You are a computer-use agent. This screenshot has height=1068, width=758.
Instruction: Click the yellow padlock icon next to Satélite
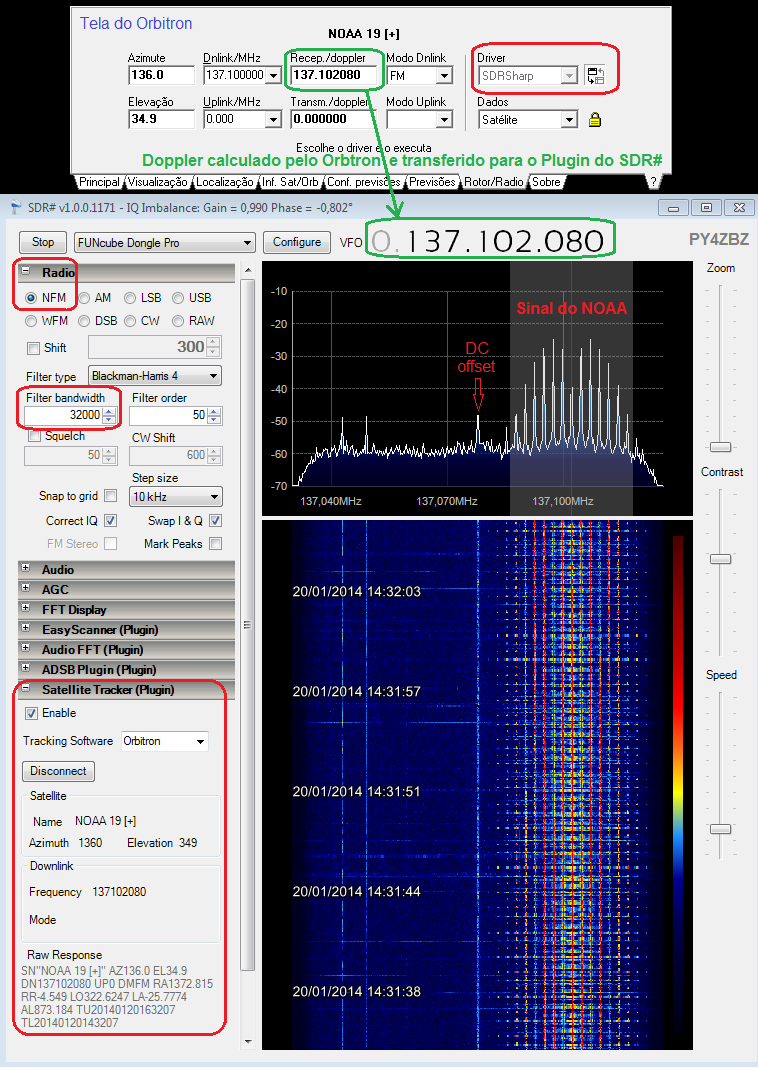595,120
